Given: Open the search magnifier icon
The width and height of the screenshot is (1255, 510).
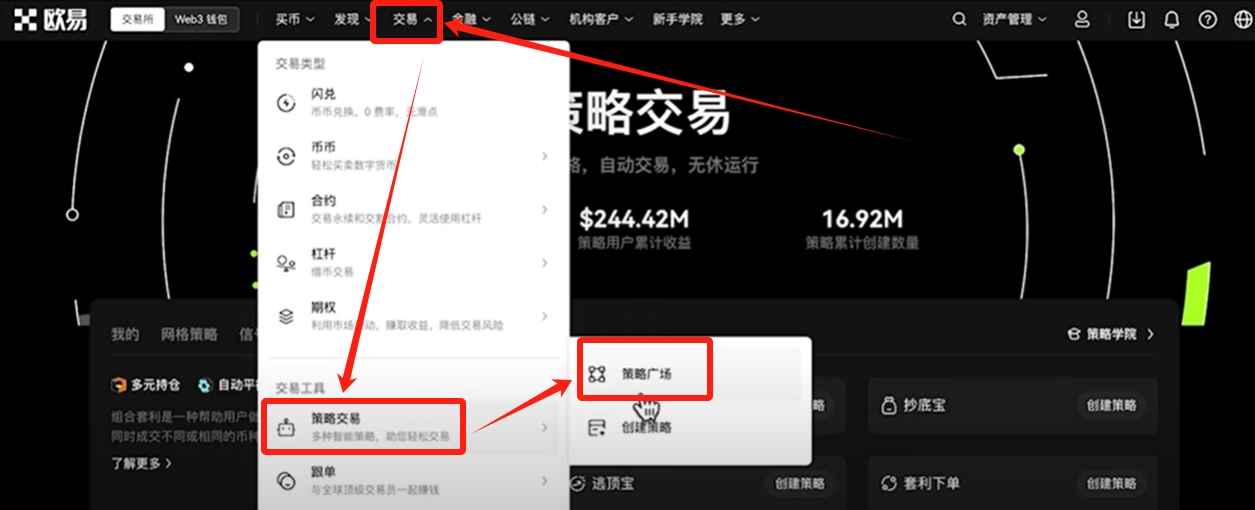Looking at the screenshot, I should (x=959, y=19).
